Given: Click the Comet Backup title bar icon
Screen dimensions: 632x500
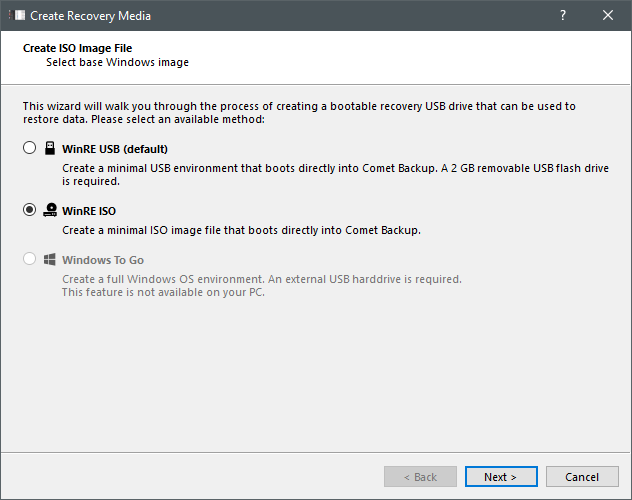Looking at the screenshot, I should [16, 16].
